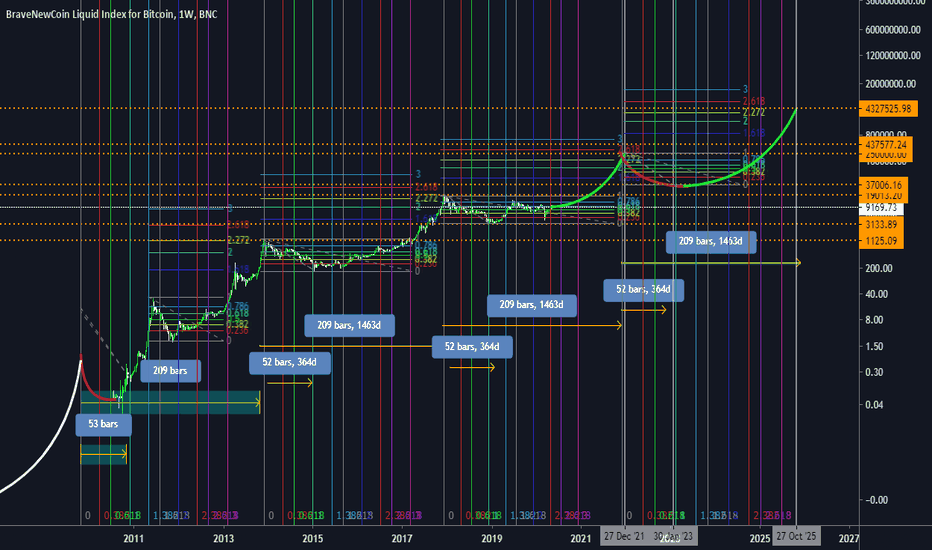Click the 40.00 price axis value

coord(876,294)
